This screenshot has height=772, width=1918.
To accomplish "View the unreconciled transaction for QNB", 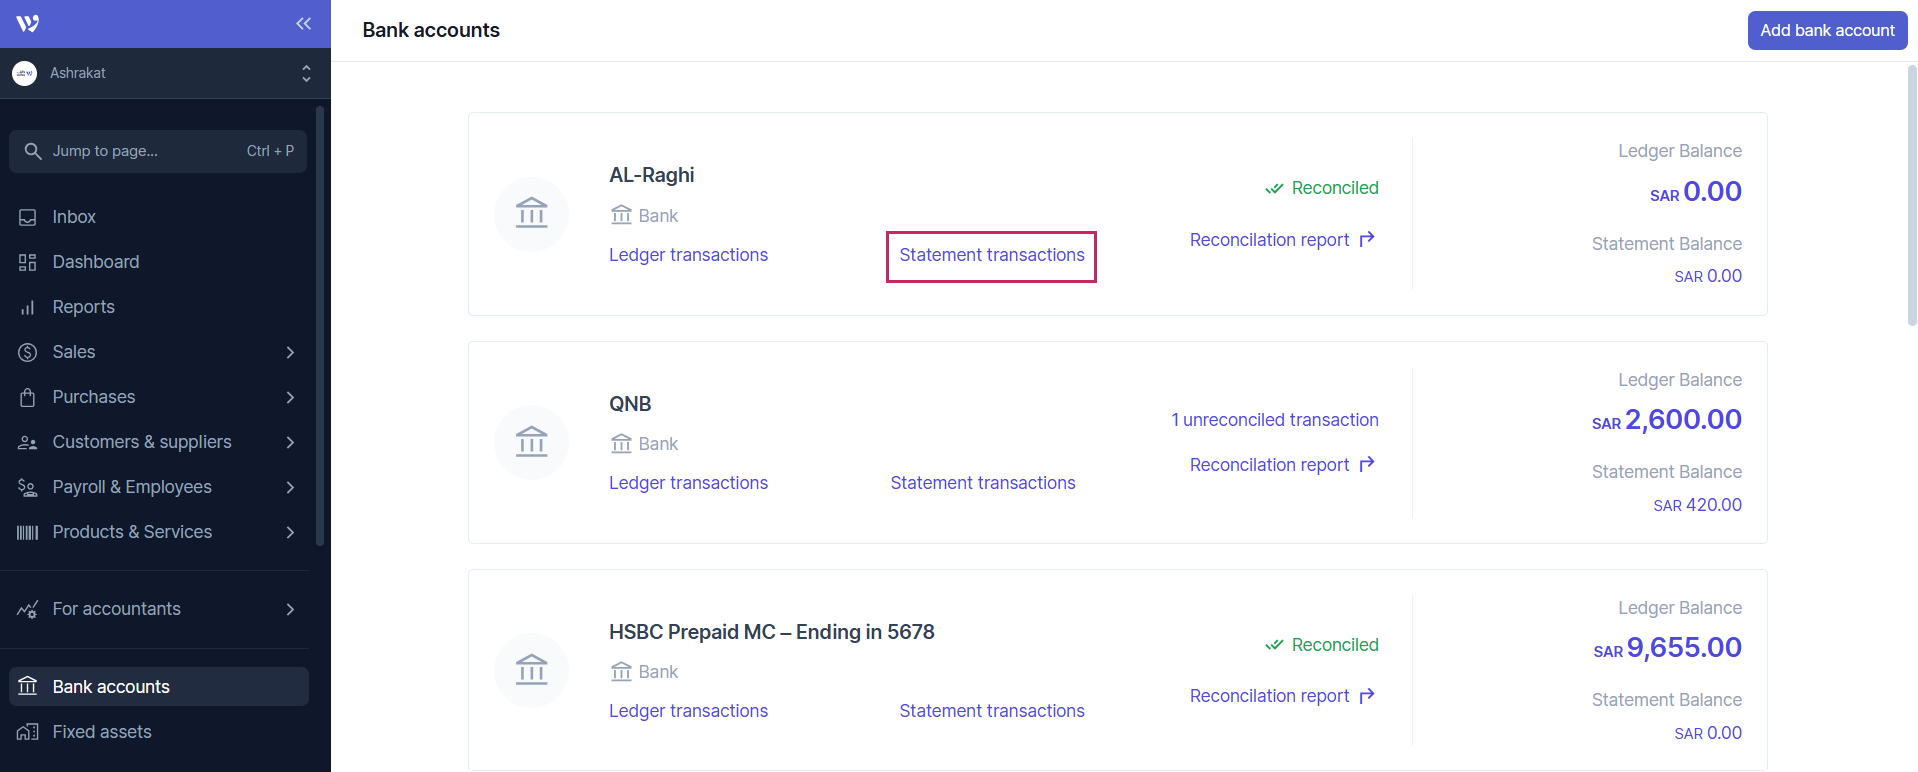I will (x=1274, y=420).
